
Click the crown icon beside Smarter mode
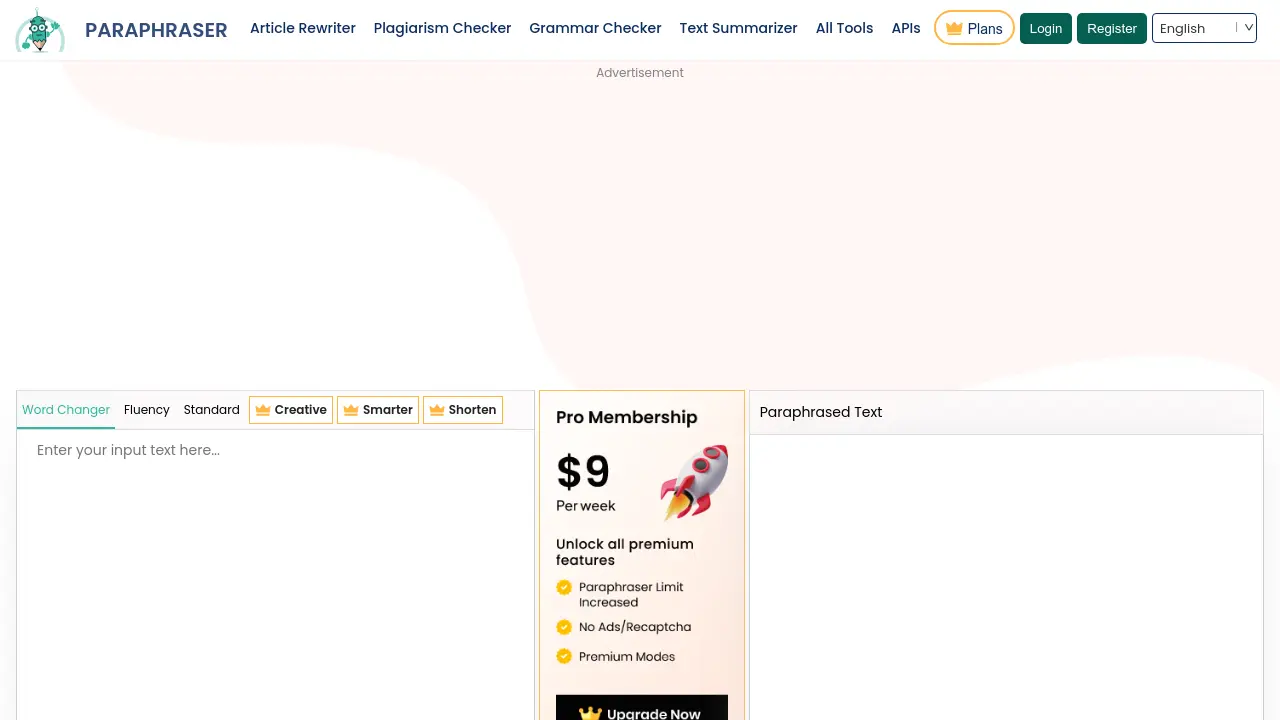(350, 410)
